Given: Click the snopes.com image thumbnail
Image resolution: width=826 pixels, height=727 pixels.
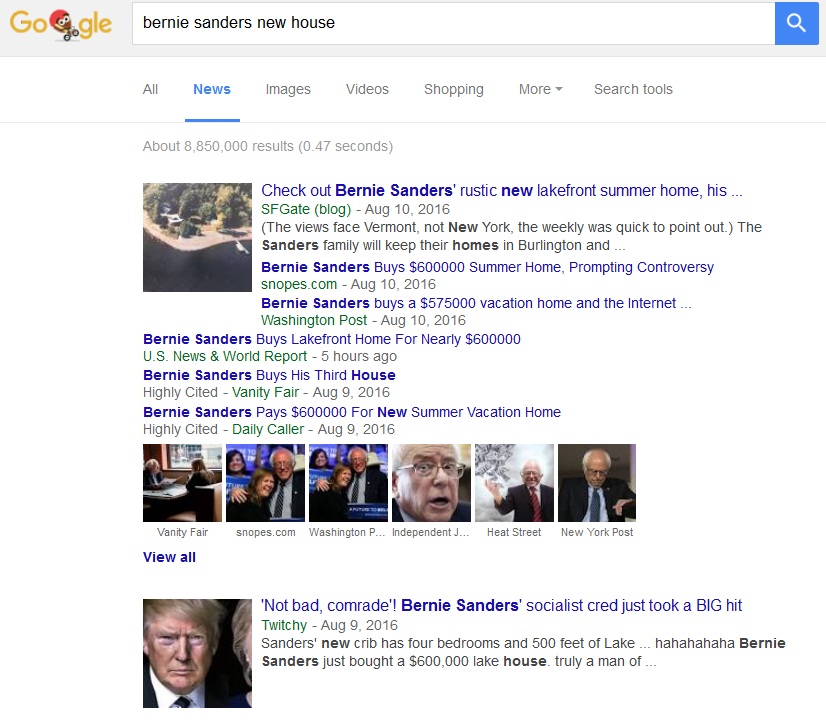Looking at the screenshot, I should tap(266, 483).
